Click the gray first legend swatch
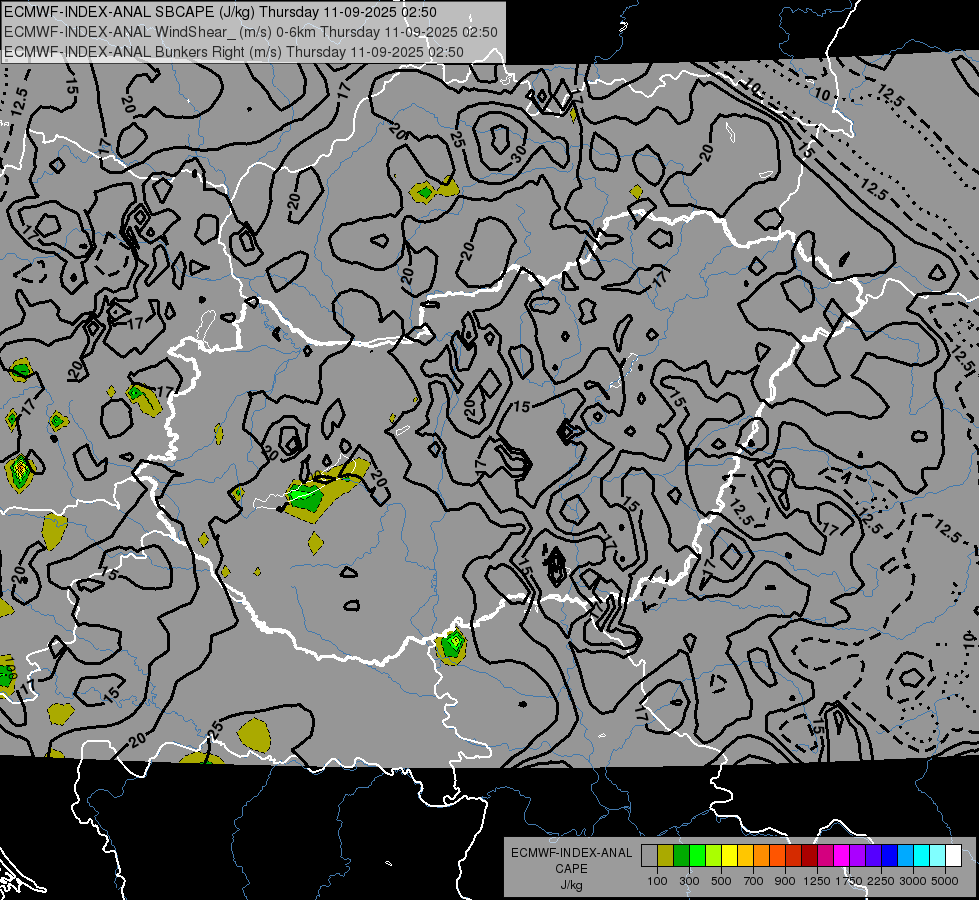Image resolution: width=979 pixels, height=900 pixels. [649, 855]
